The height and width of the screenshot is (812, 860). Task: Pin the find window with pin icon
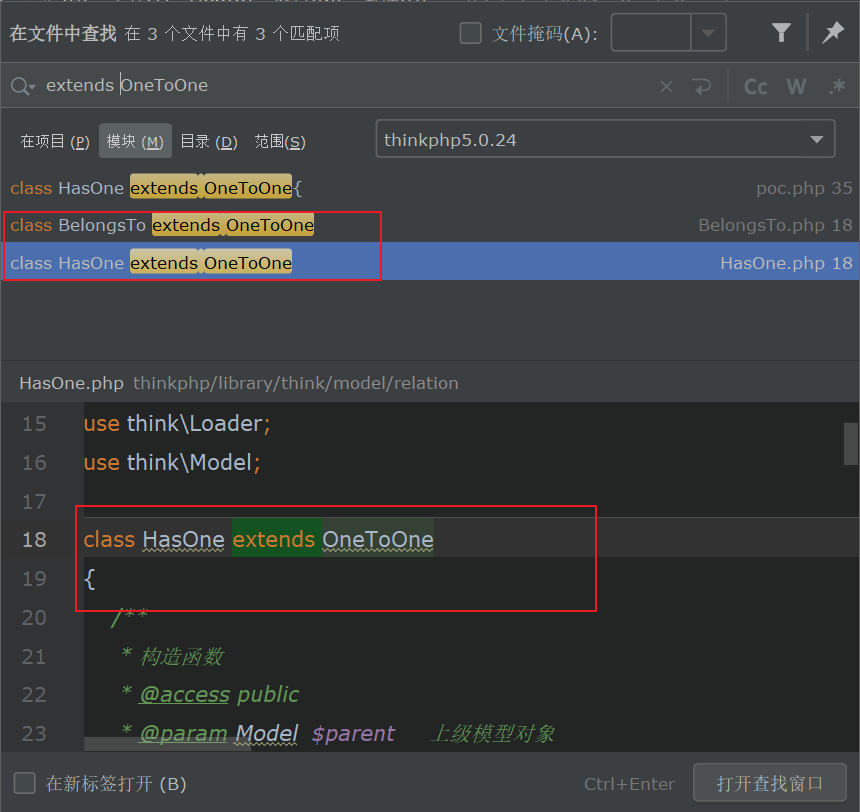(832, 33)
